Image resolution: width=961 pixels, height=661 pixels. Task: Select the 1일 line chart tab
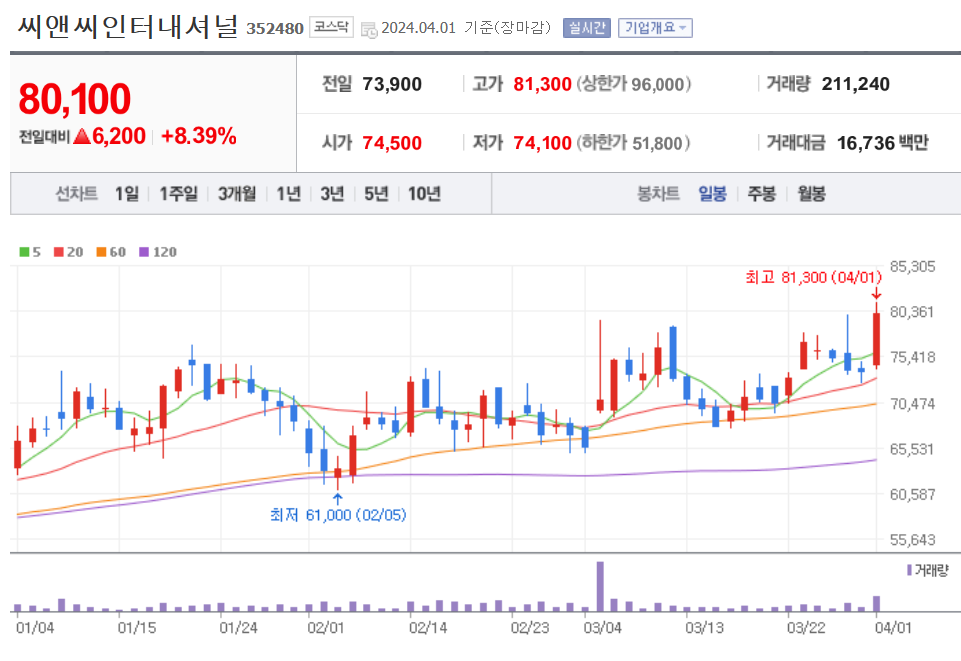pos(127,194)
